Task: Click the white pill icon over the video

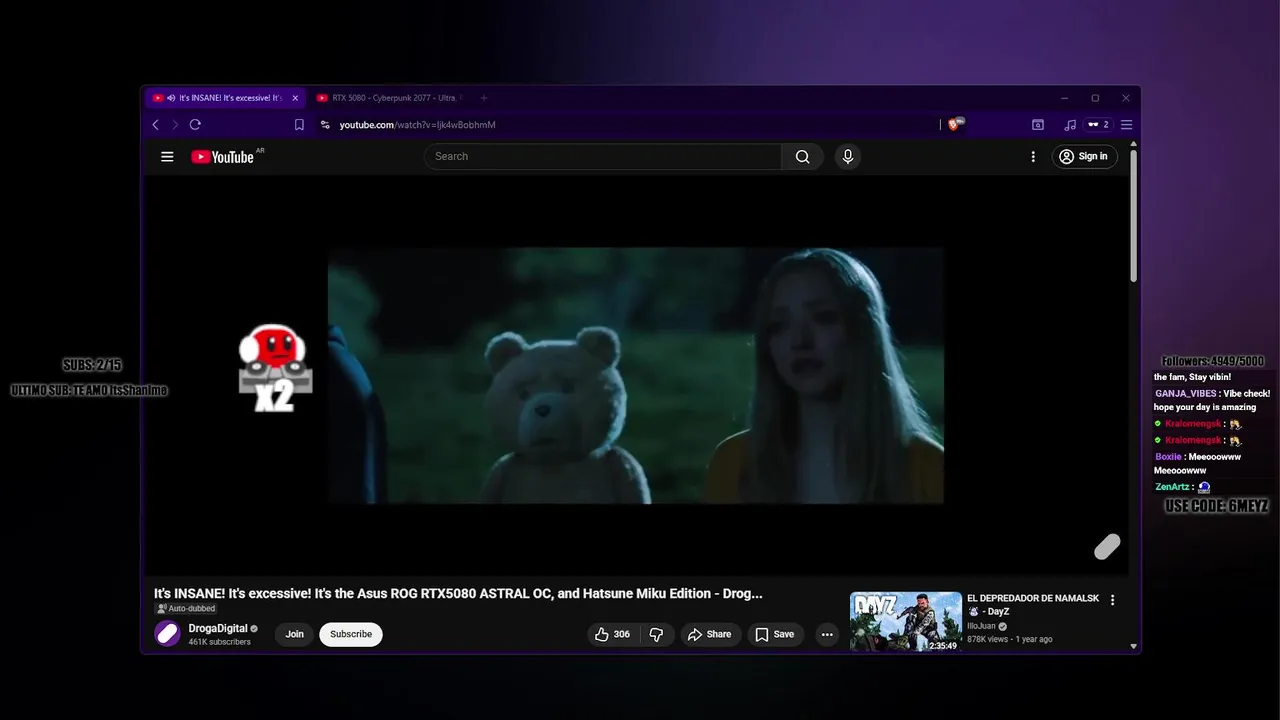Action: pos(1107,547)
